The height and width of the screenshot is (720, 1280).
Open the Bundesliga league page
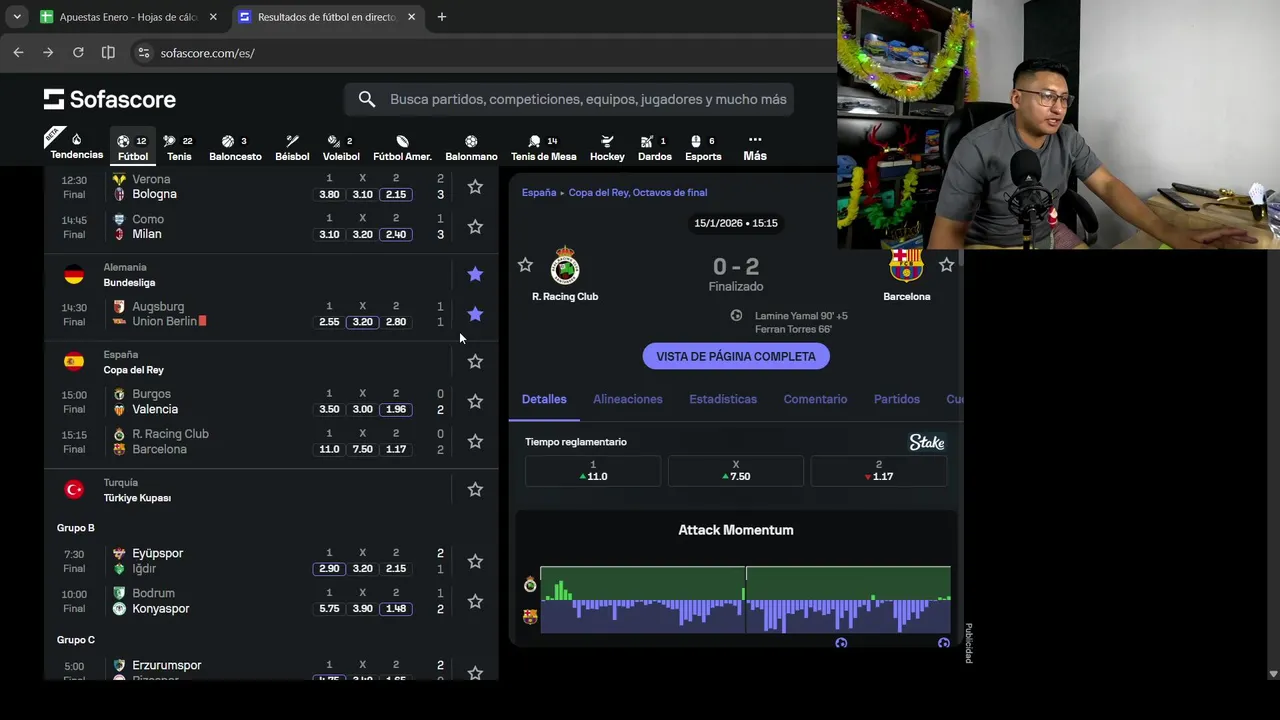point(129,282)
